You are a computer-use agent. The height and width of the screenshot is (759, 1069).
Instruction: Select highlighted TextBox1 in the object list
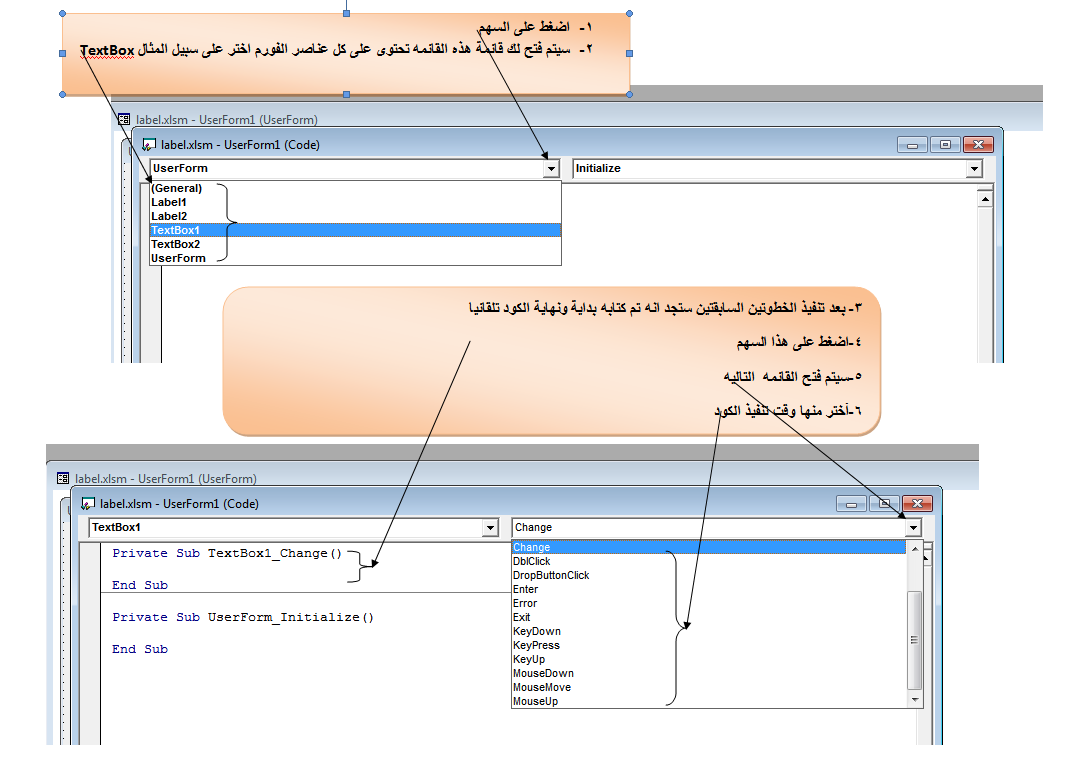(x=355, y=230)
